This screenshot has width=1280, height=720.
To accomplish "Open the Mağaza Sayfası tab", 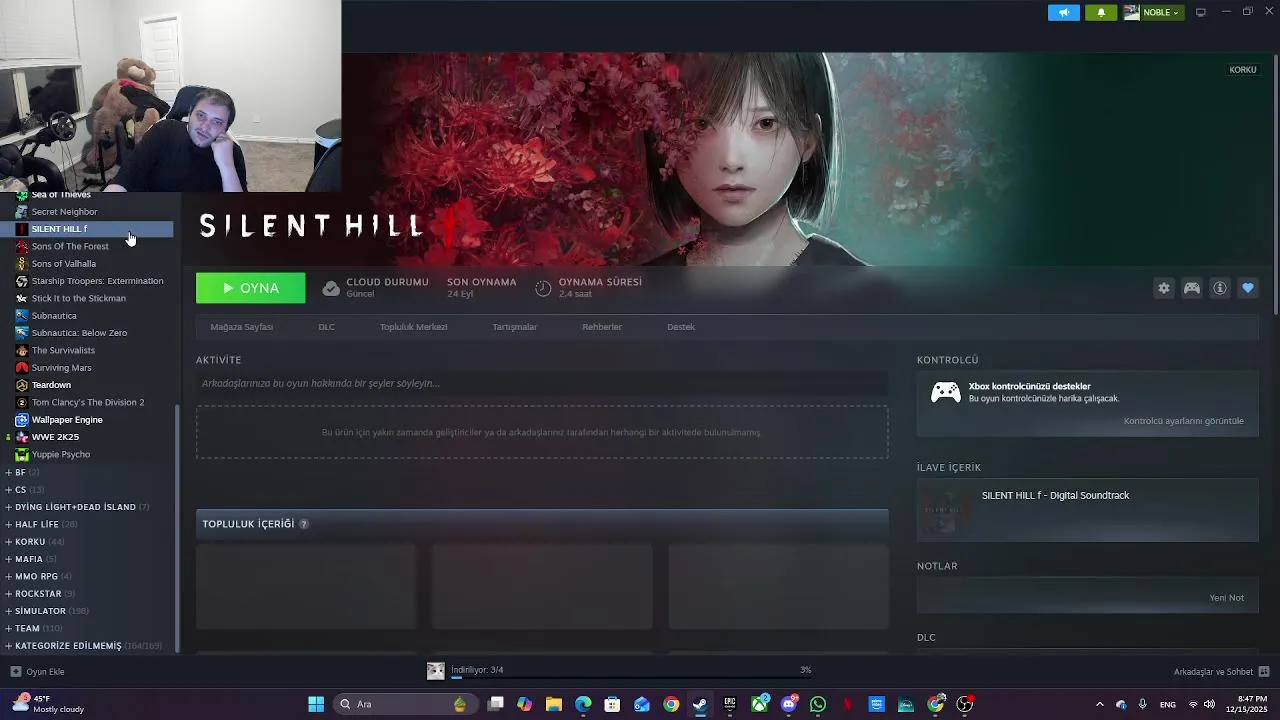I will [x=241, y=327].
